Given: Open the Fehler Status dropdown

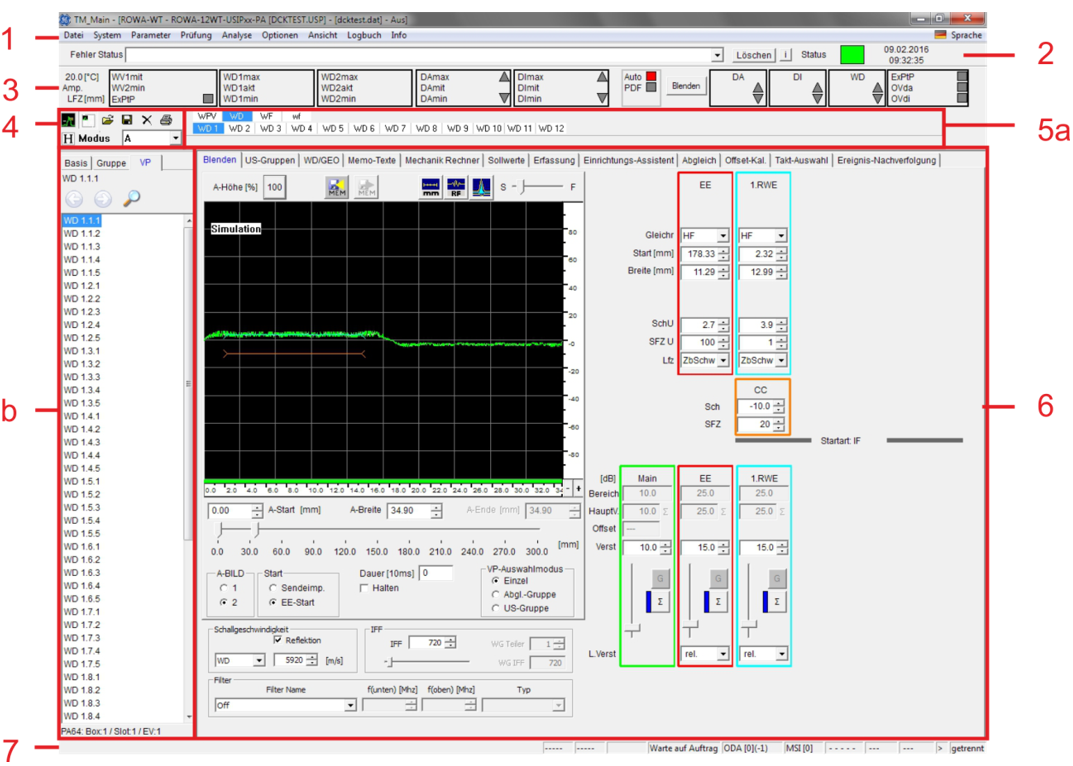Looking at the screenshot, I should click(717, 55).
